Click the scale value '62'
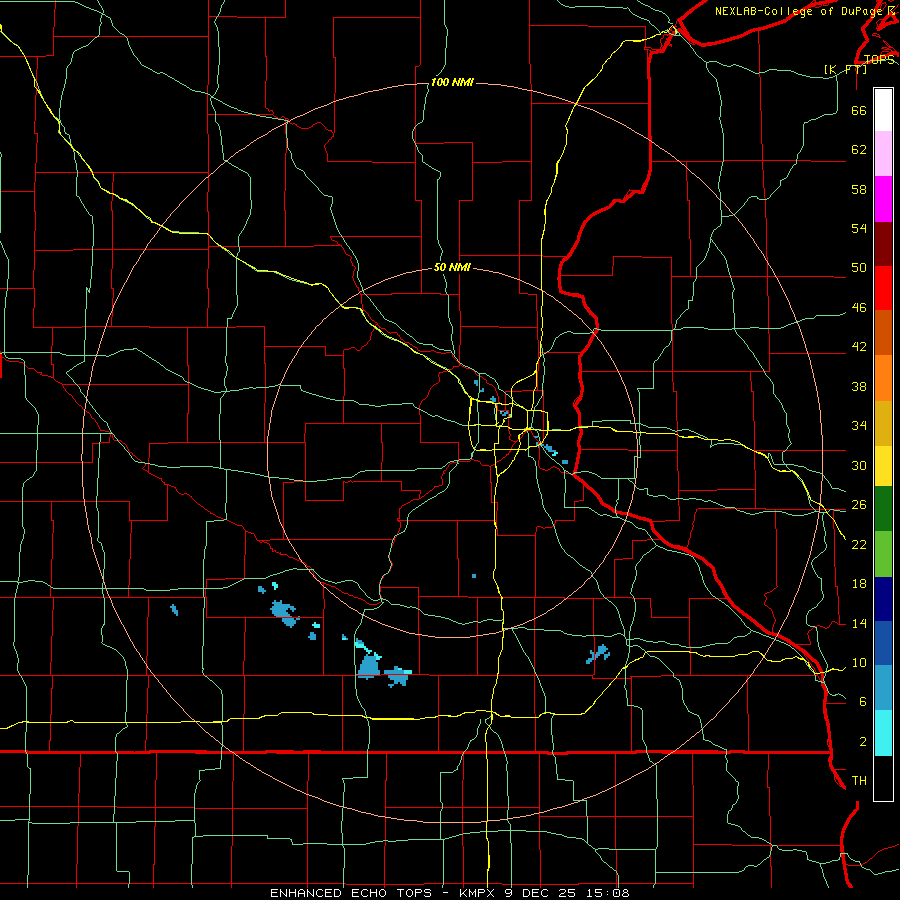Screen dimensions: 900x900 (x=859, y=149)
